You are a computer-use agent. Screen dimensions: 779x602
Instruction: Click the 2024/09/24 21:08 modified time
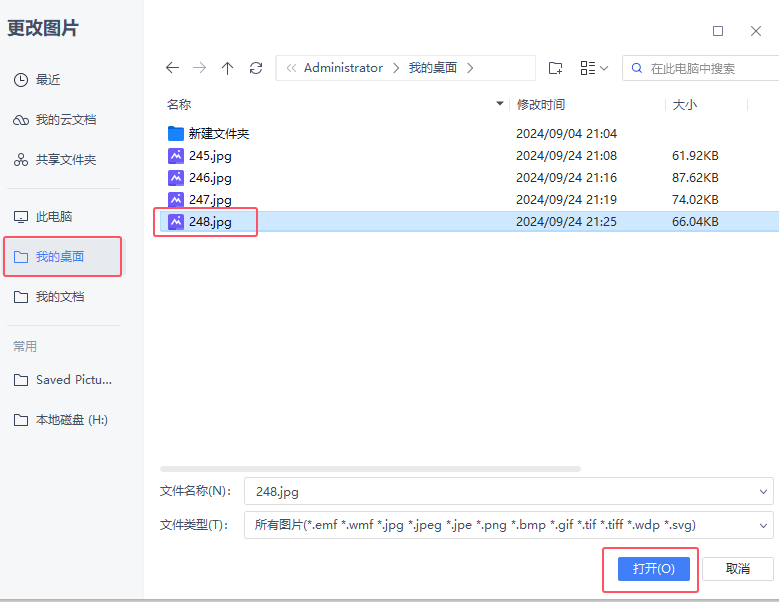pos(566,156)
